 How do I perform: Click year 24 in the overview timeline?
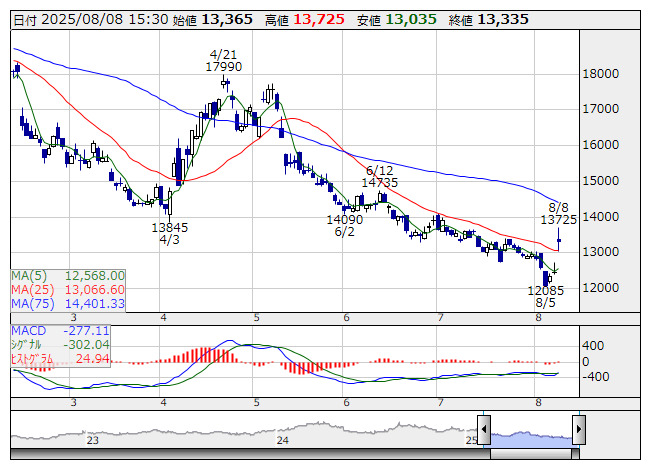click(x=283, y=439)
